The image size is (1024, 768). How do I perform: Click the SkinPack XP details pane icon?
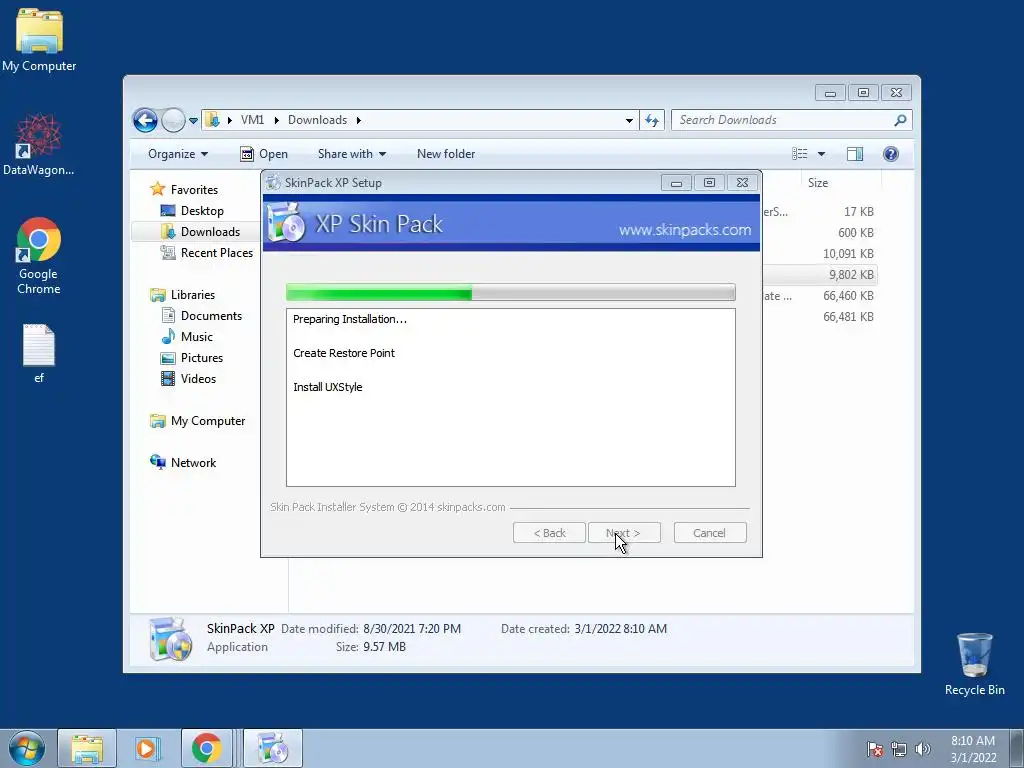coord(170,639)
